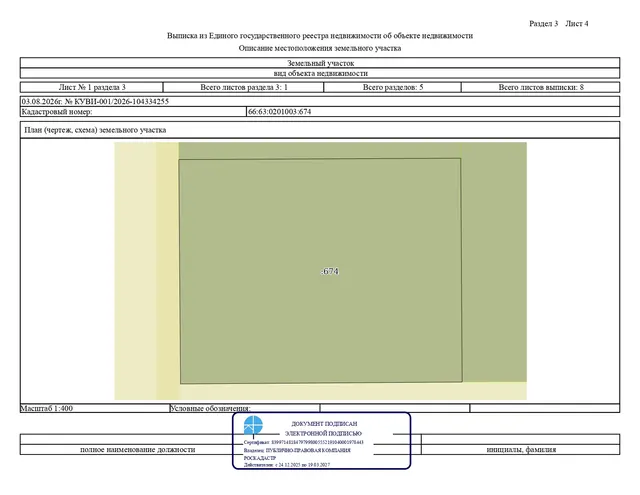This screenshot has width=640, height=495.
Task: Click 'План (чертеж, схема) земельного участка' heading
Action: point(95,130)
